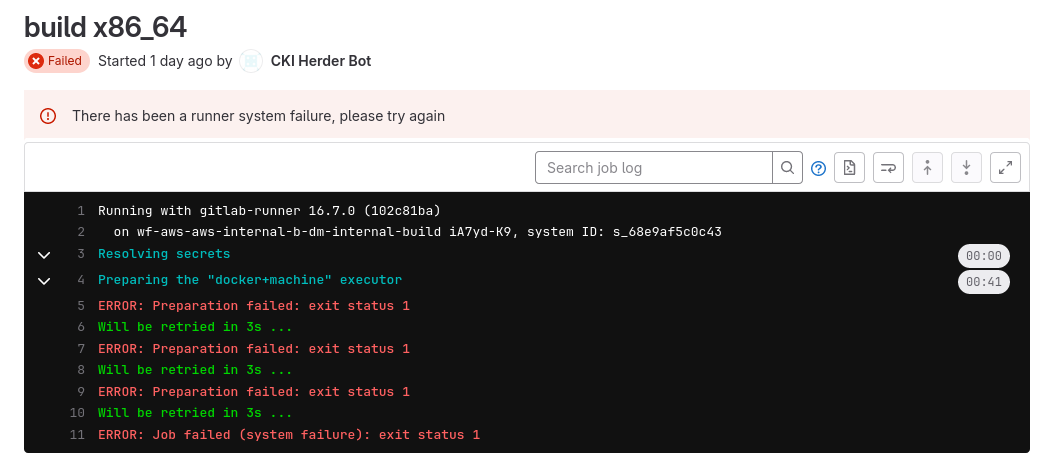1054x453 pixels.
Task: Collapse the Preparing docker+machine executor section
Action: tap(44, 281)
